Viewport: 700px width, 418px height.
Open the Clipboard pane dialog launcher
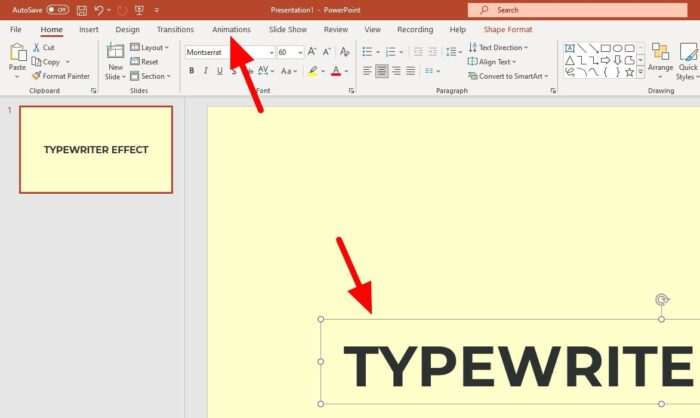(93, 91)
